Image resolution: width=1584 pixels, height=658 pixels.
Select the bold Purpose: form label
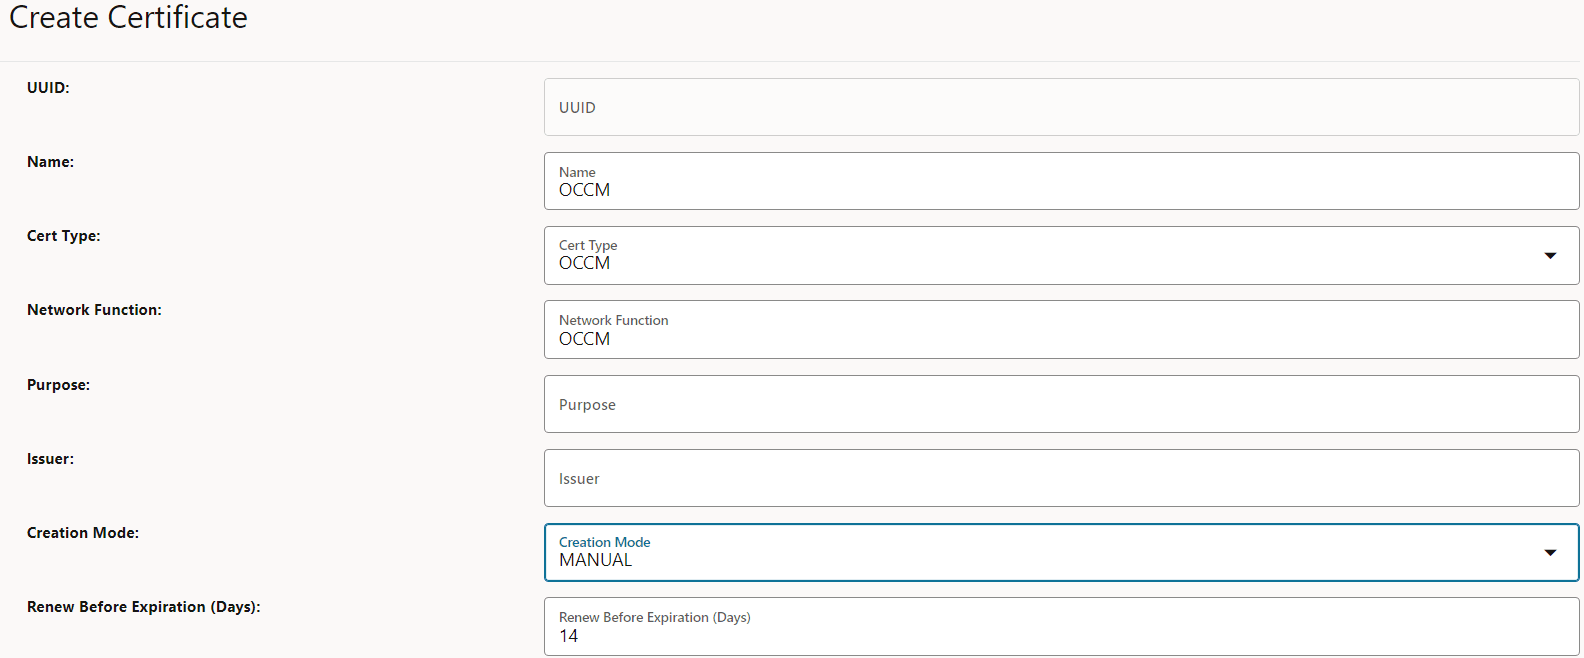click(58, 385)
